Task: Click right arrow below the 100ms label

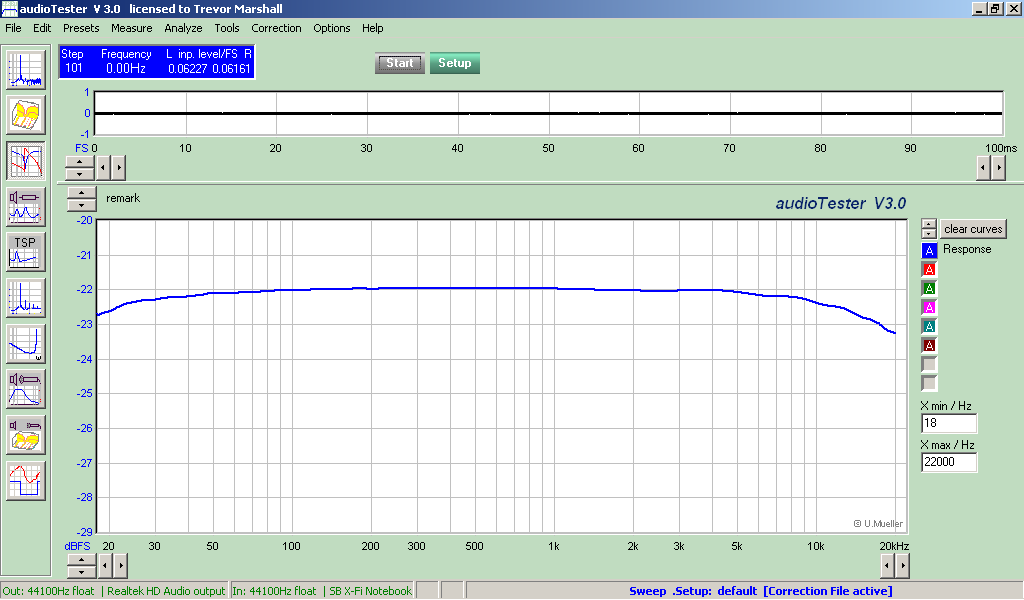Action: pos(999,168)
